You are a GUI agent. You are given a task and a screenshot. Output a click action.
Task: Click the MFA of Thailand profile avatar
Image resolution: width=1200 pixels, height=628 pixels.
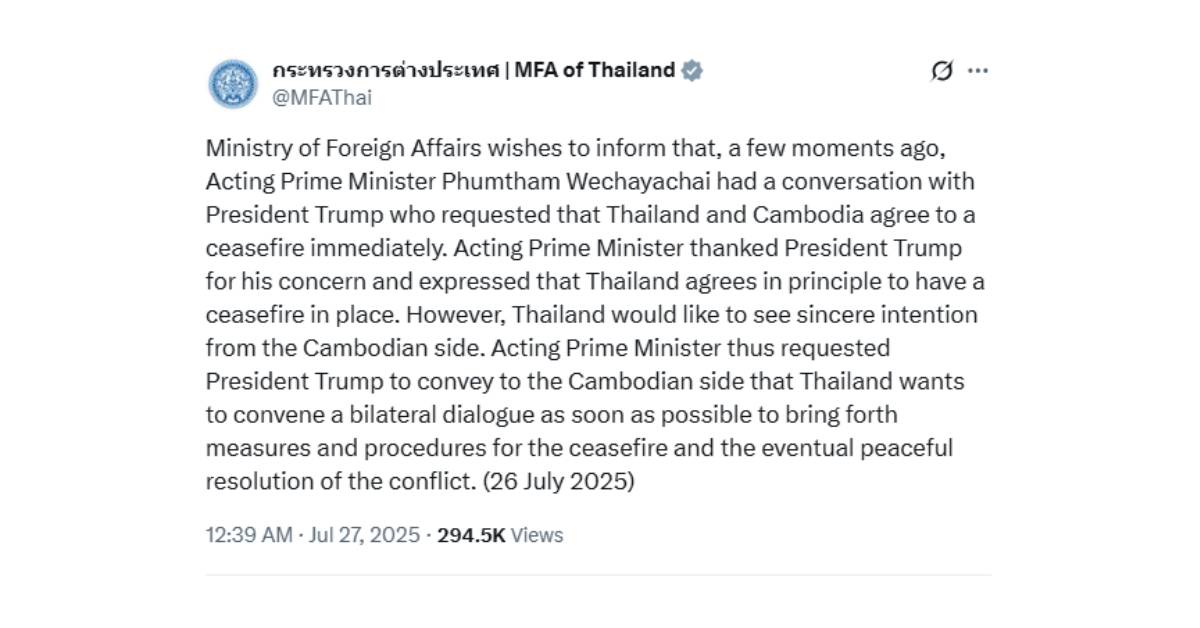tap(233, 83)
